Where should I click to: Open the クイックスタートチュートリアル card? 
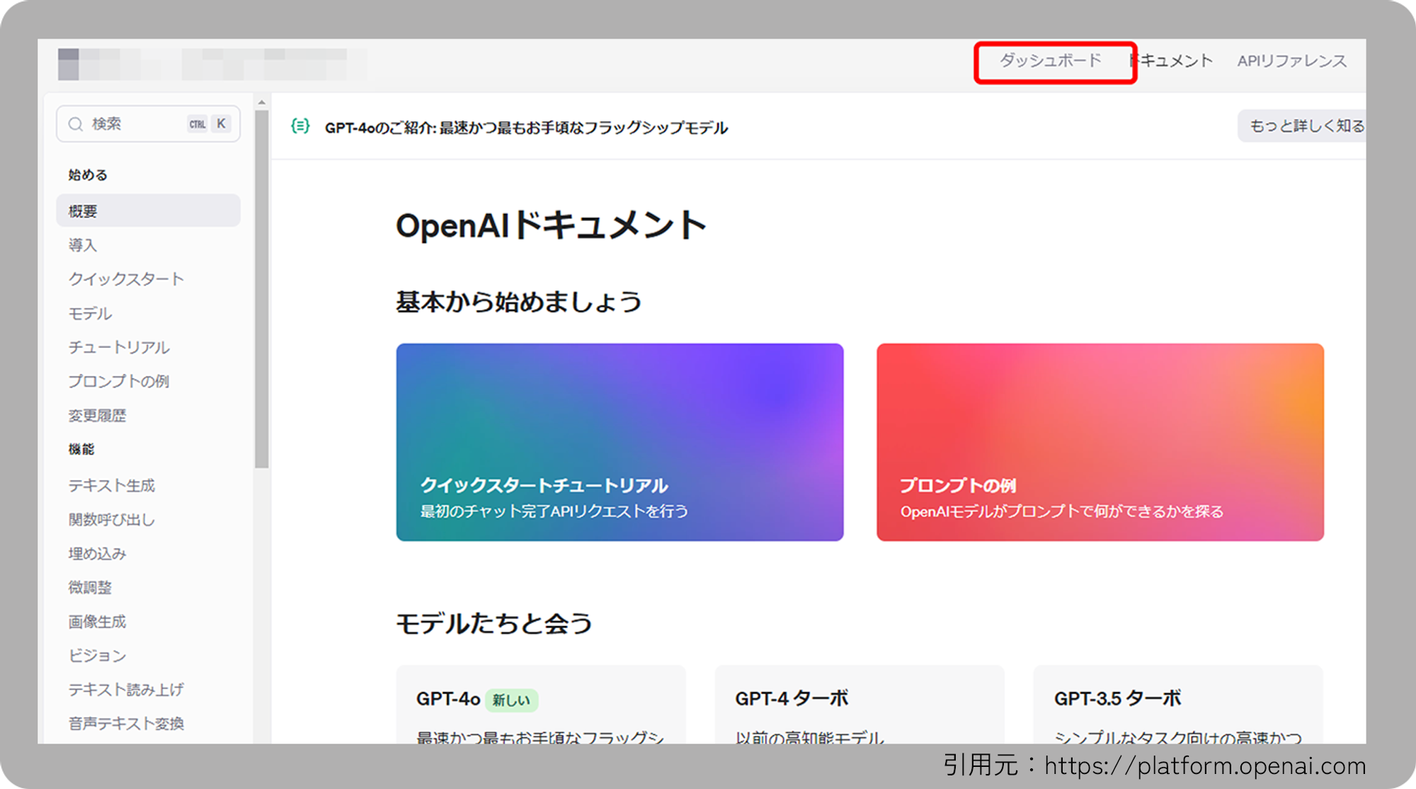coord(620,442)
